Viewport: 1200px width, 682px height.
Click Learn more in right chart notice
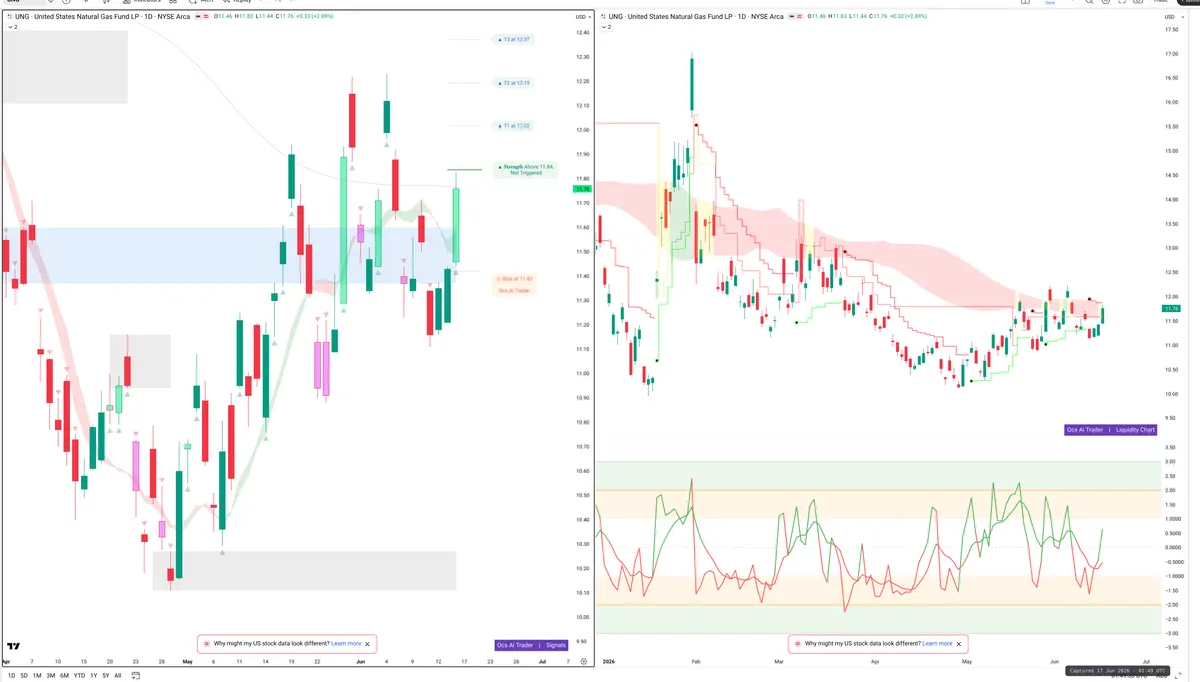coord(937,644)
